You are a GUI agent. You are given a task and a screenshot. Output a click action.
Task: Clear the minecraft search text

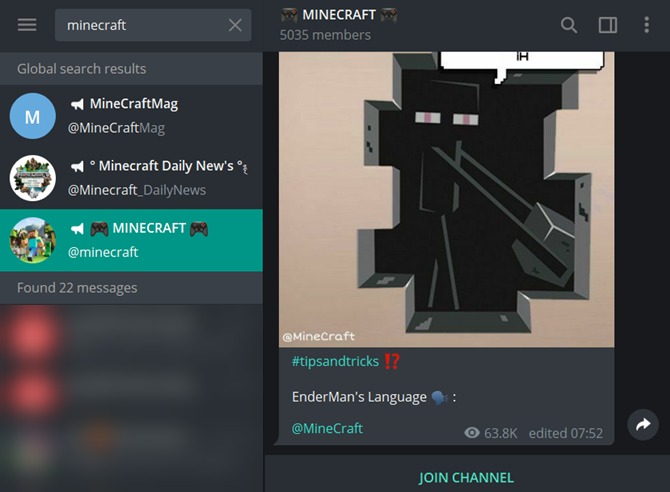(235, 25)
